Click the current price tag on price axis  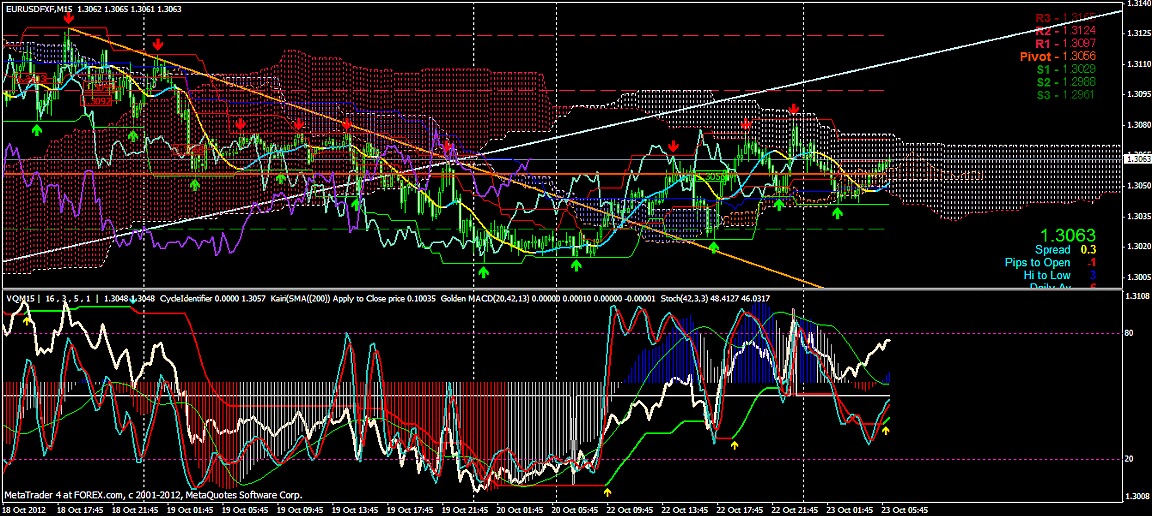[x=1137, y=159]
